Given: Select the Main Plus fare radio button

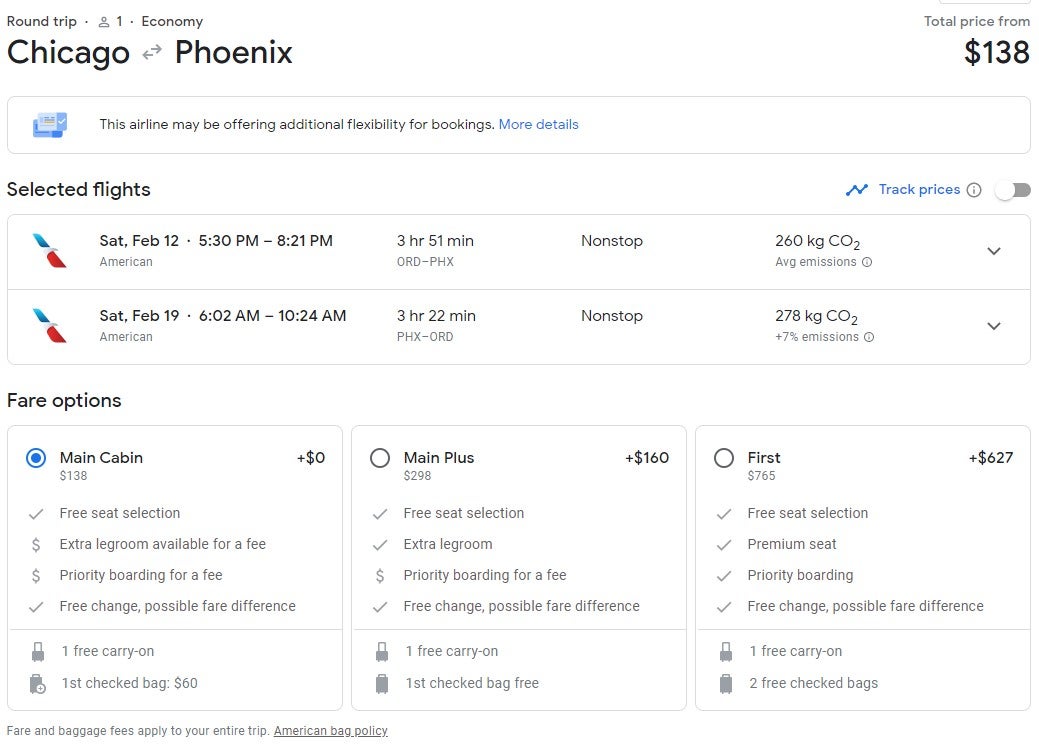Looking at the screenshot, I should (380, 457).
